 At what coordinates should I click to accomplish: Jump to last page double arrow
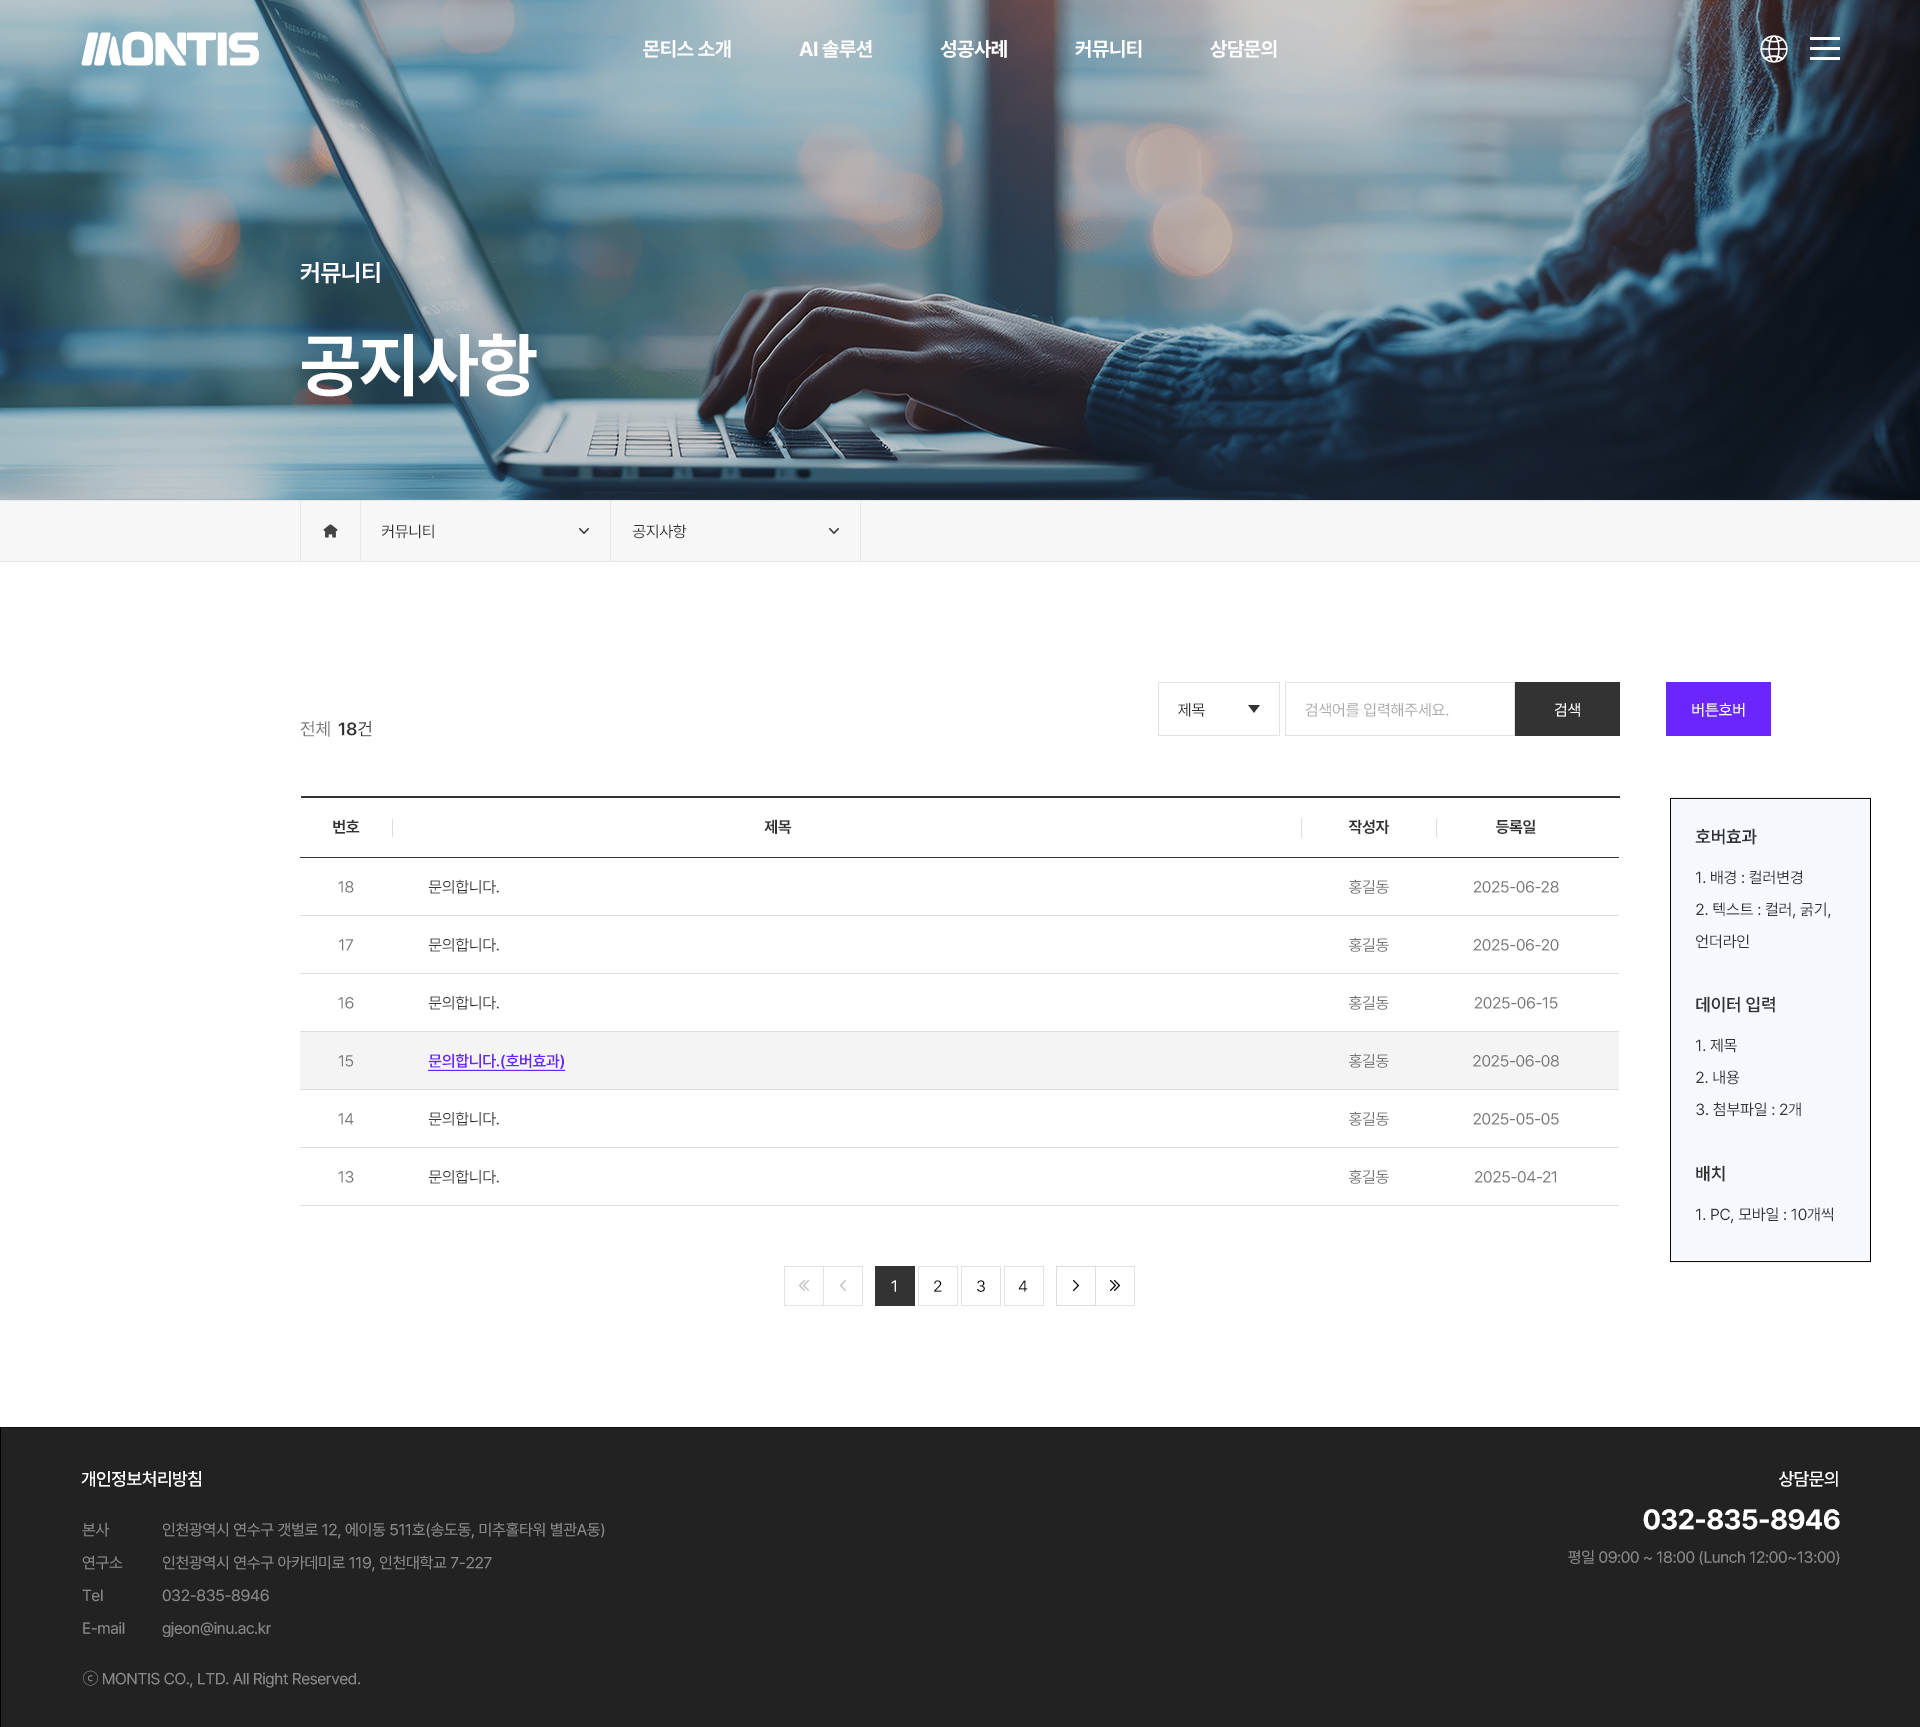pyautogui.click(x=1115, y=1286)
